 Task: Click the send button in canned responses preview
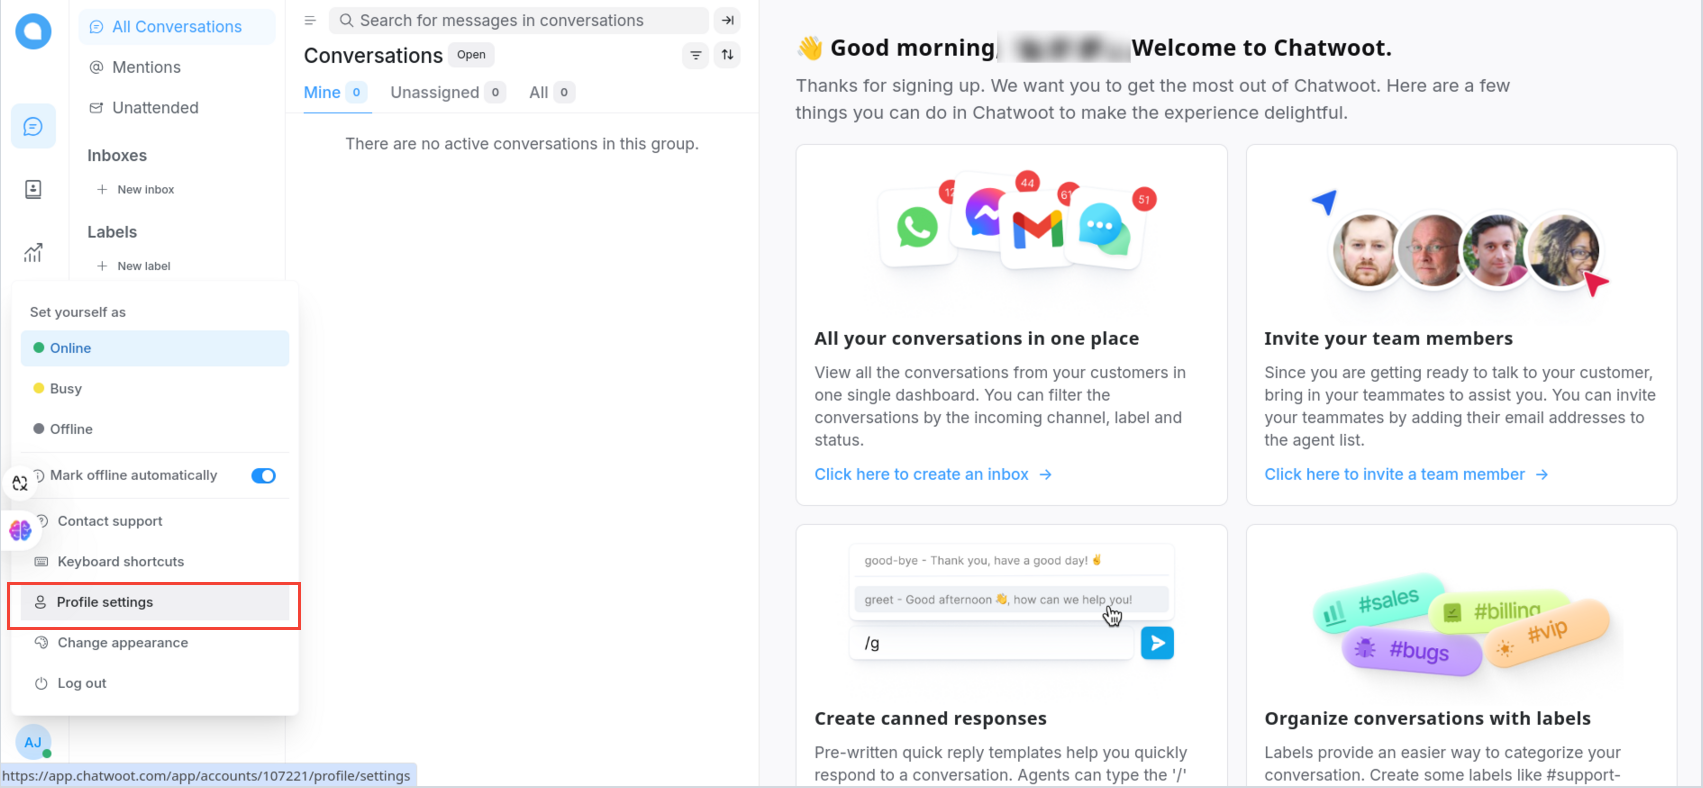[1157, 643]
